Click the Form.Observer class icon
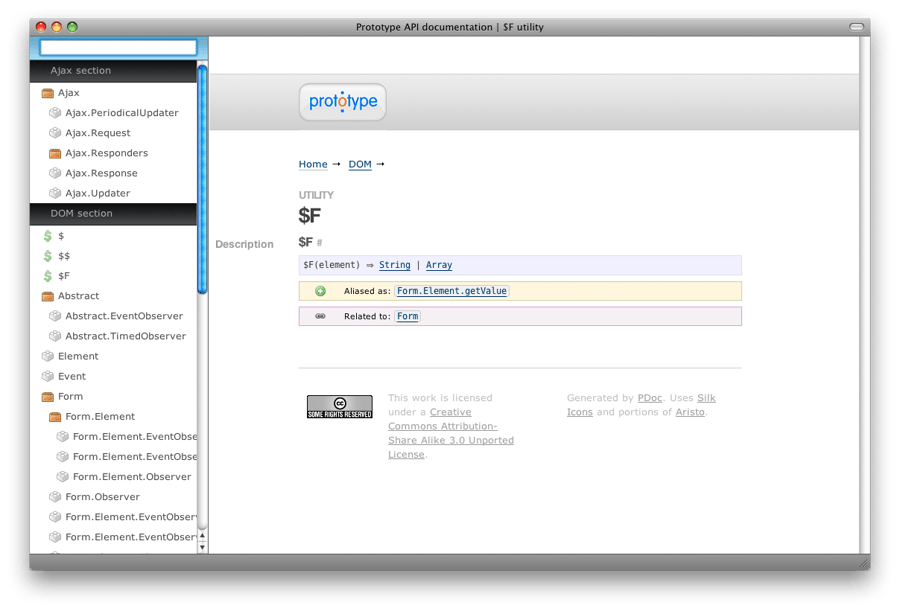The image size is (900, 611). [x=55, y=497]
